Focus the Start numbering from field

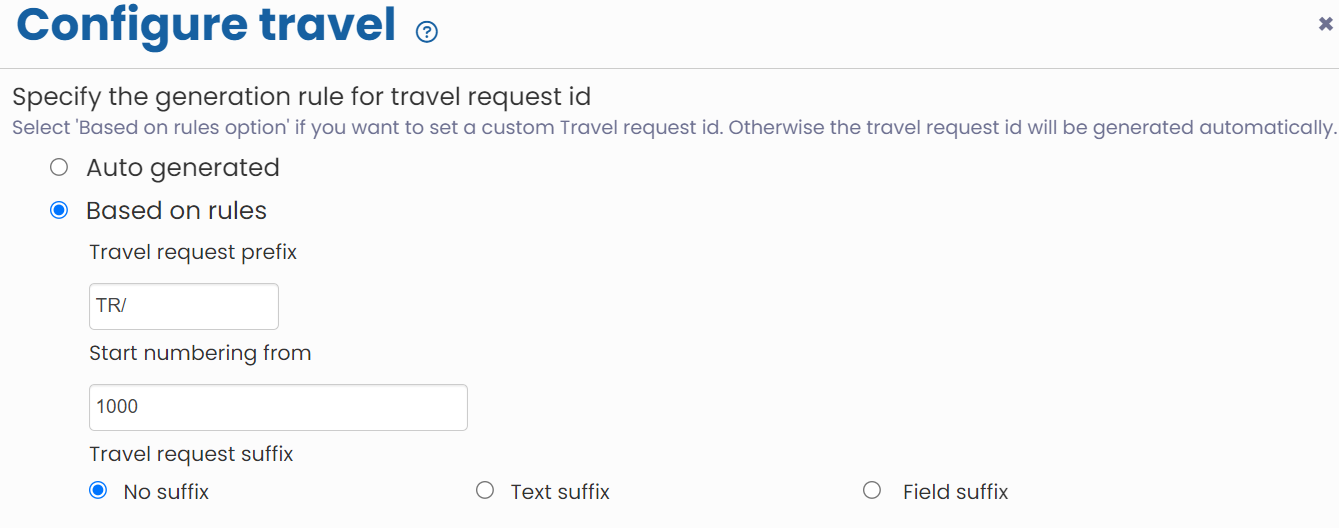click(278, 407)
